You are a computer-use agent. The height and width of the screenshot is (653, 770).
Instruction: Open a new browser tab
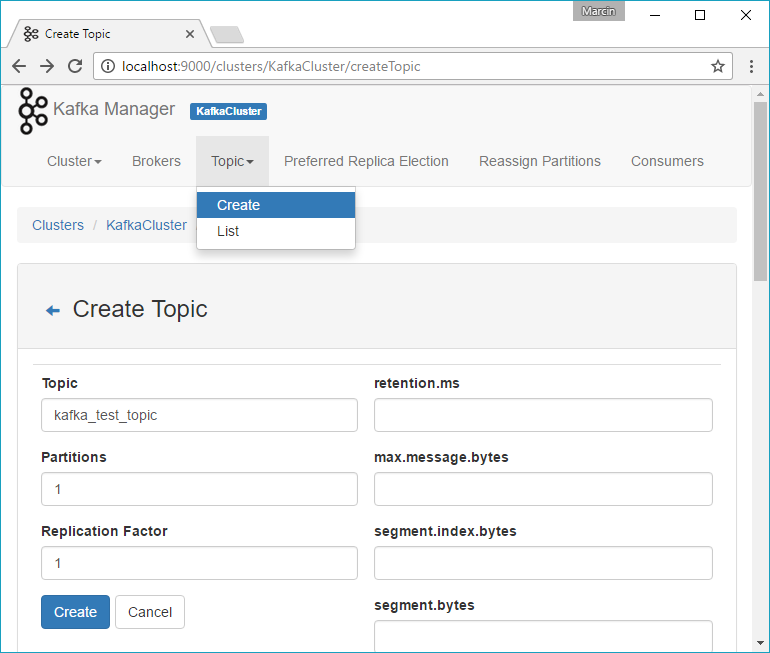coord(226,34)
